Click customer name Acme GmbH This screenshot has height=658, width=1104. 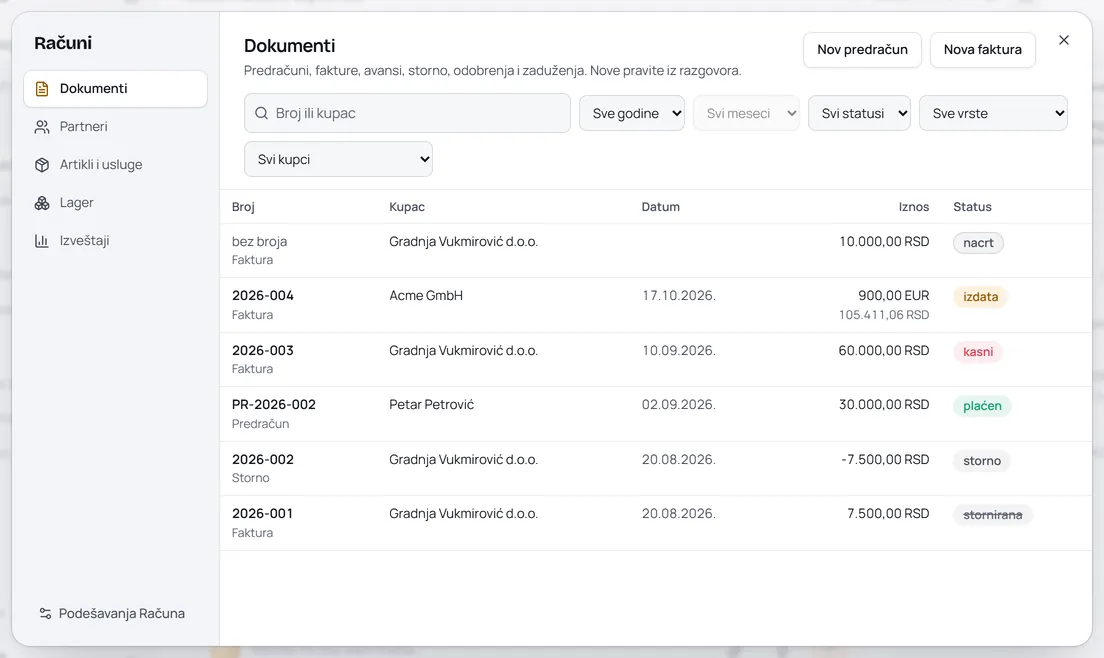point(426,296)
